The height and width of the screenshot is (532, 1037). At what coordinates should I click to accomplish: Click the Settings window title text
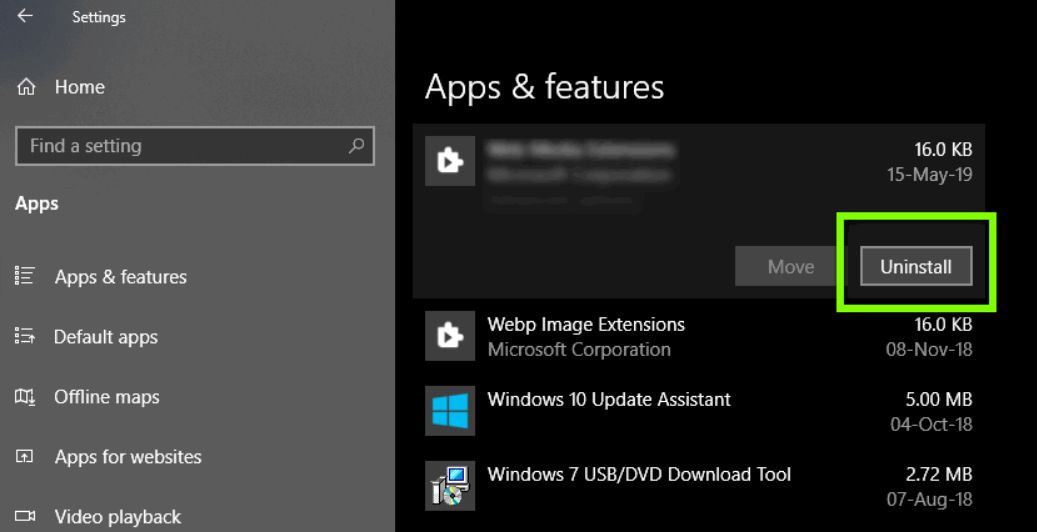(x=99, y=17)
